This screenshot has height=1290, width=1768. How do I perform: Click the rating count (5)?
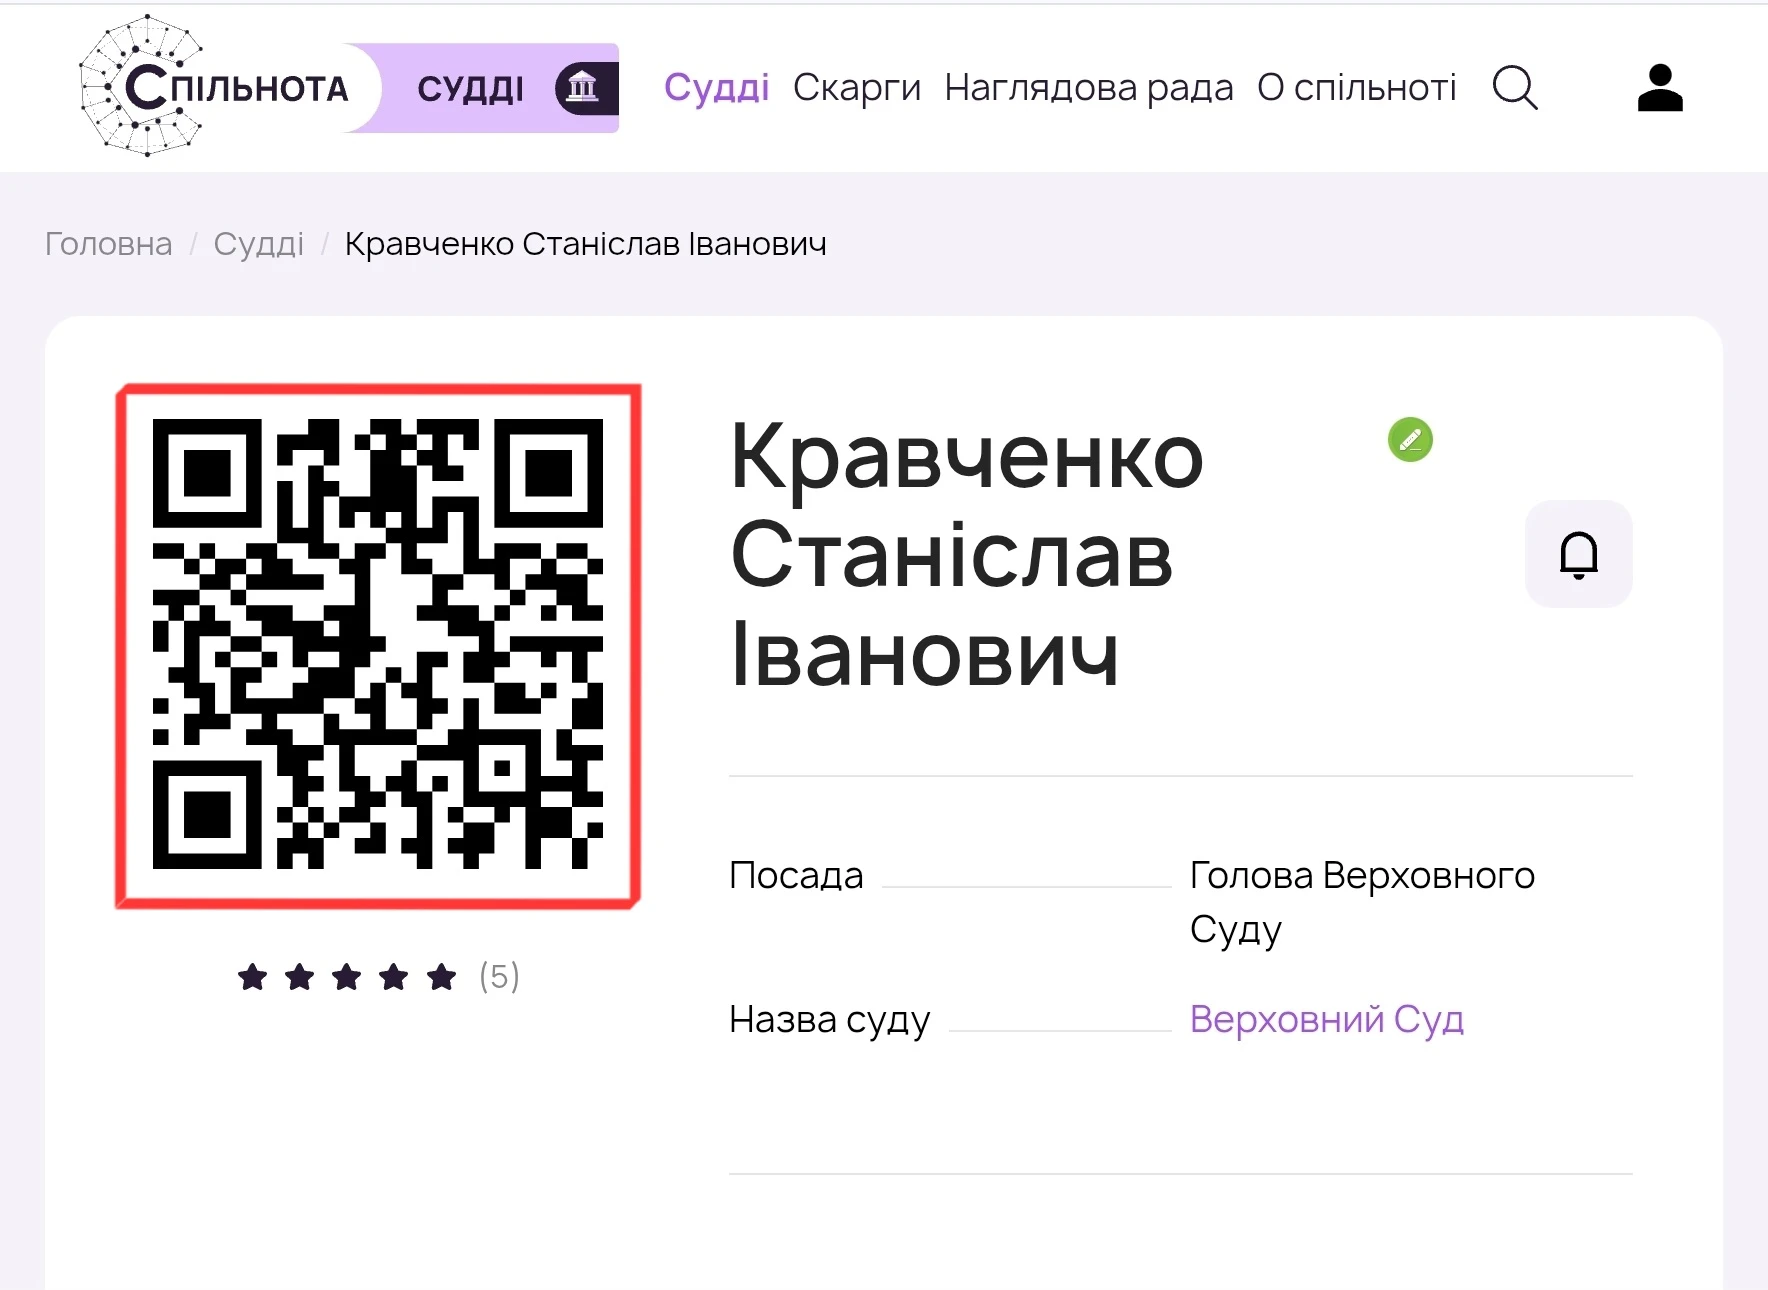point(499,976)
